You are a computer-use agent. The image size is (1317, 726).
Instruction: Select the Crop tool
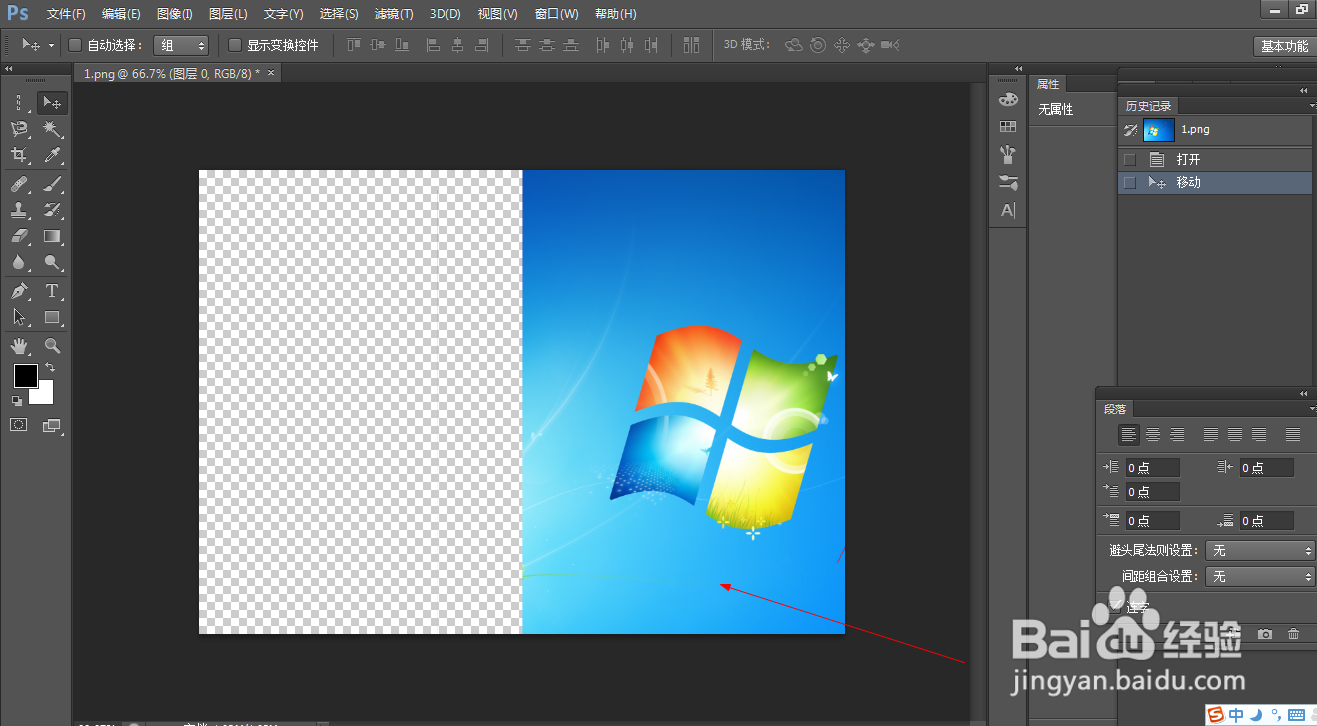coord(19,155)
